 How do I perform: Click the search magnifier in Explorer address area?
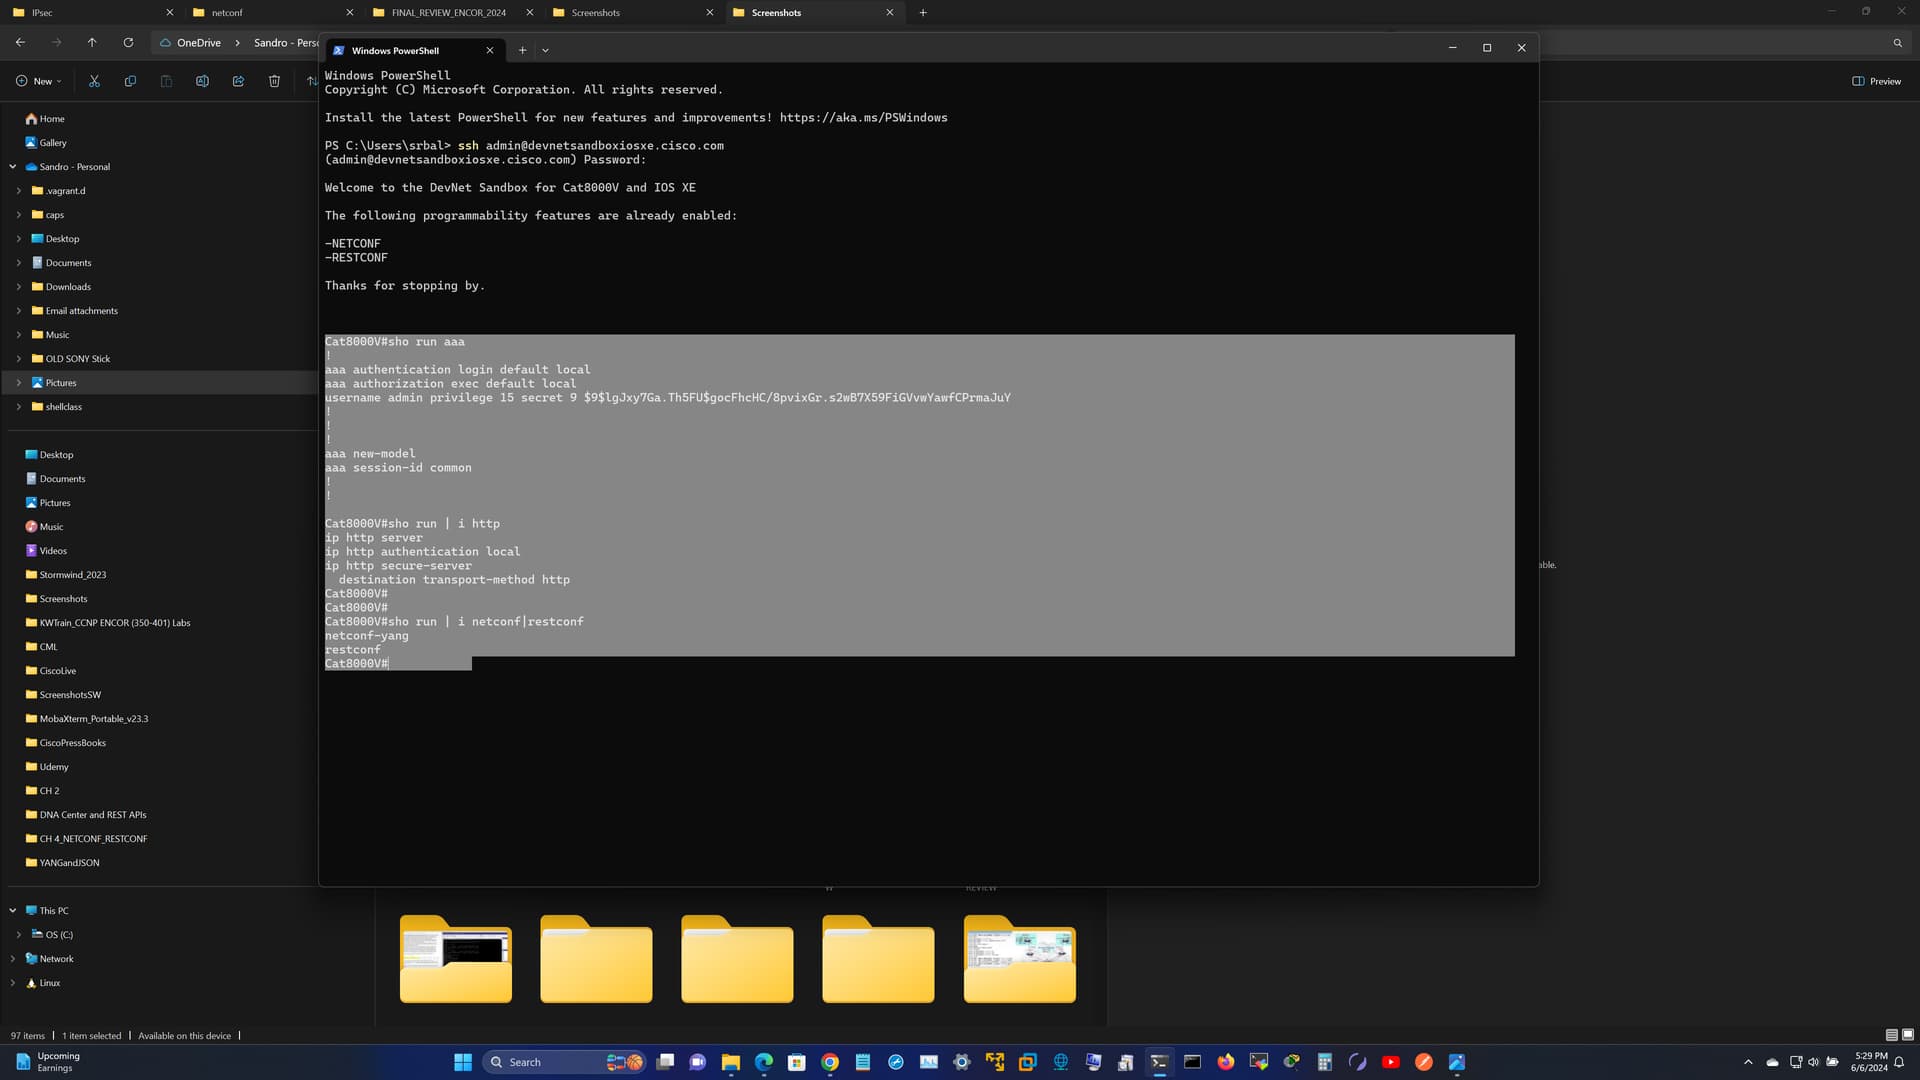point(1897,43)
